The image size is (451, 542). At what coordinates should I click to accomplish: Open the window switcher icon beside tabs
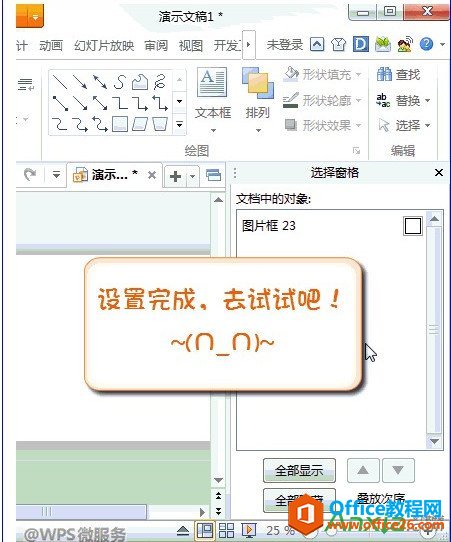click(213, 175)
